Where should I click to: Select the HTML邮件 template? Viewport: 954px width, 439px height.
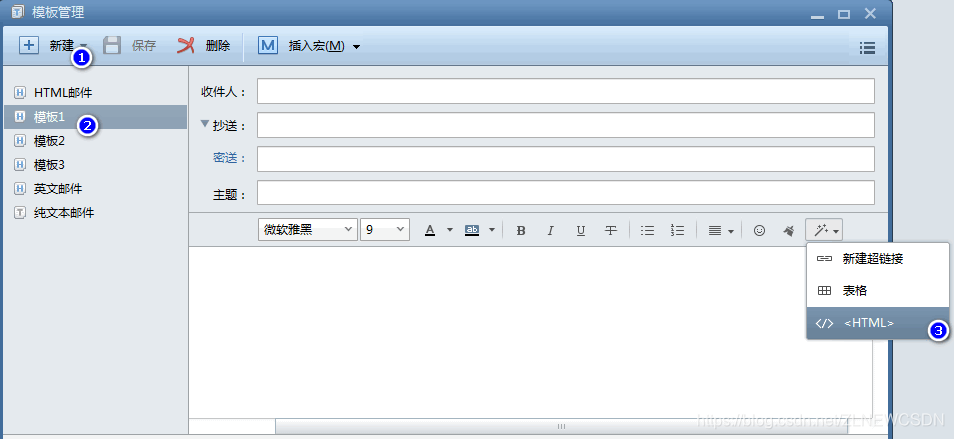pyautogui.click(x=96, y=93)
